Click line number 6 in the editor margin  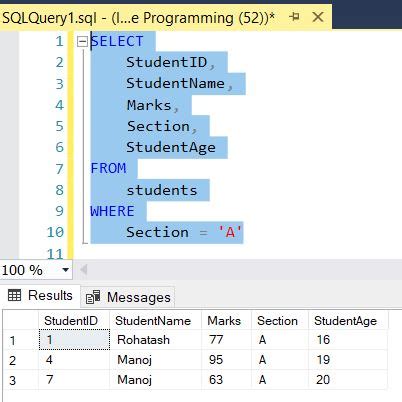(x=59, y=147)
